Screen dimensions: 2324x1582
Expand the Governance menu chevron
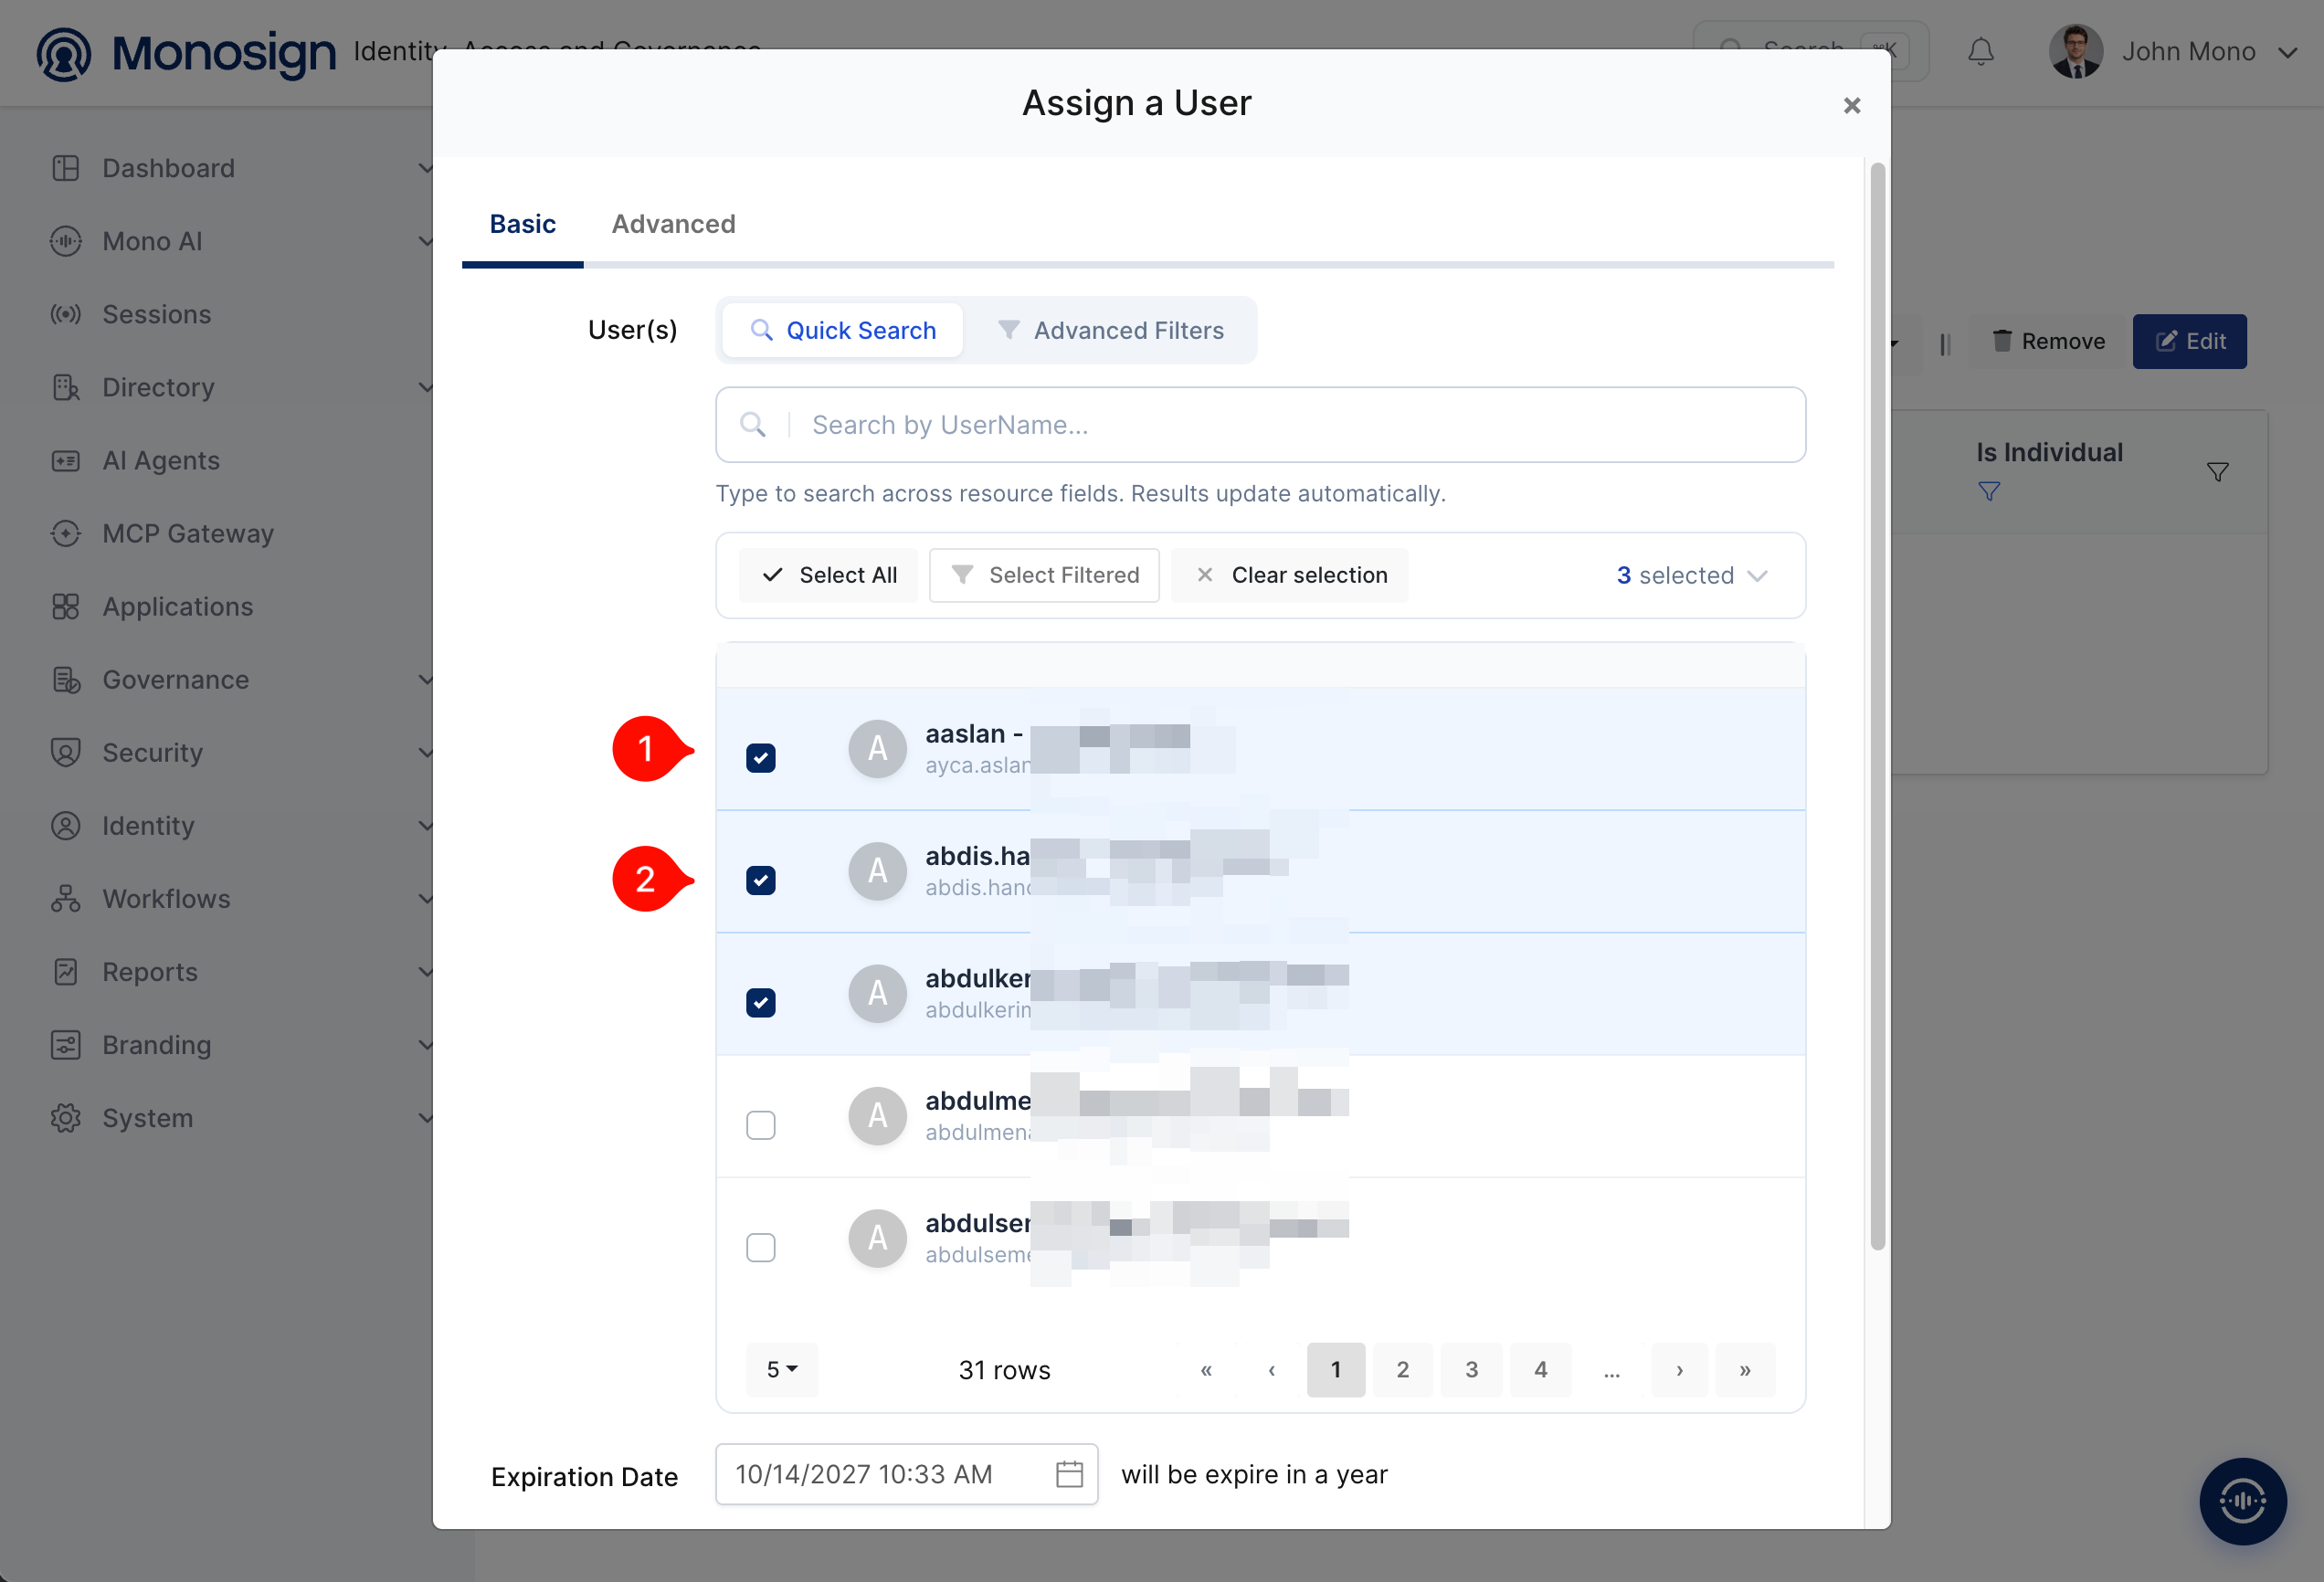pyautogui.click(x=425, y=679)
